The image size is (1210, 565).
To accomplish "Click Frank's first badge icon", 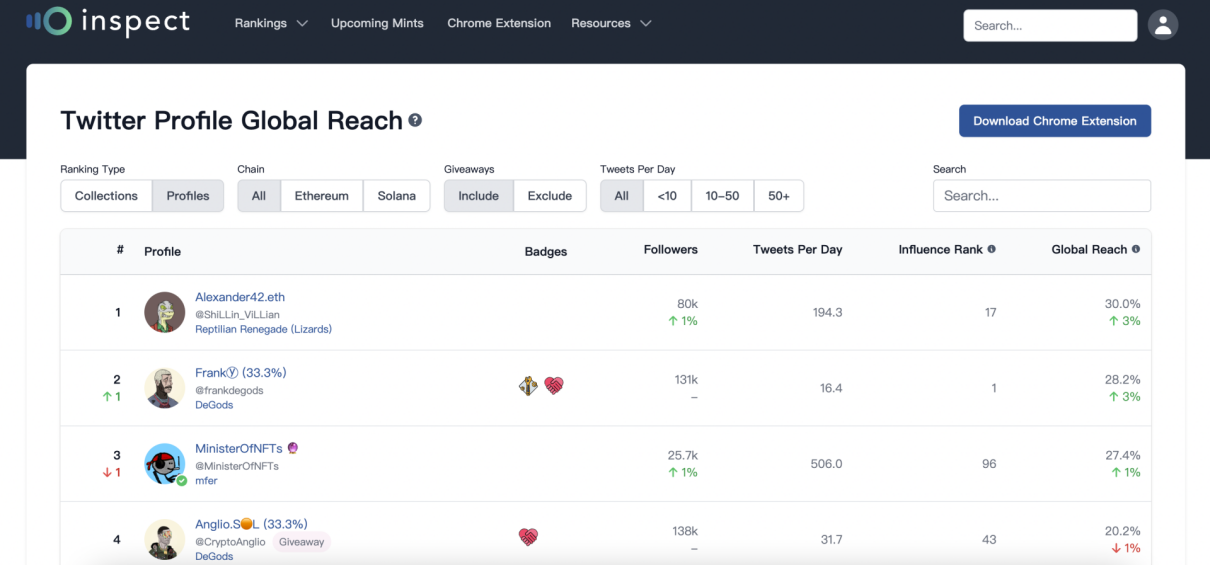I will (528, 386).
